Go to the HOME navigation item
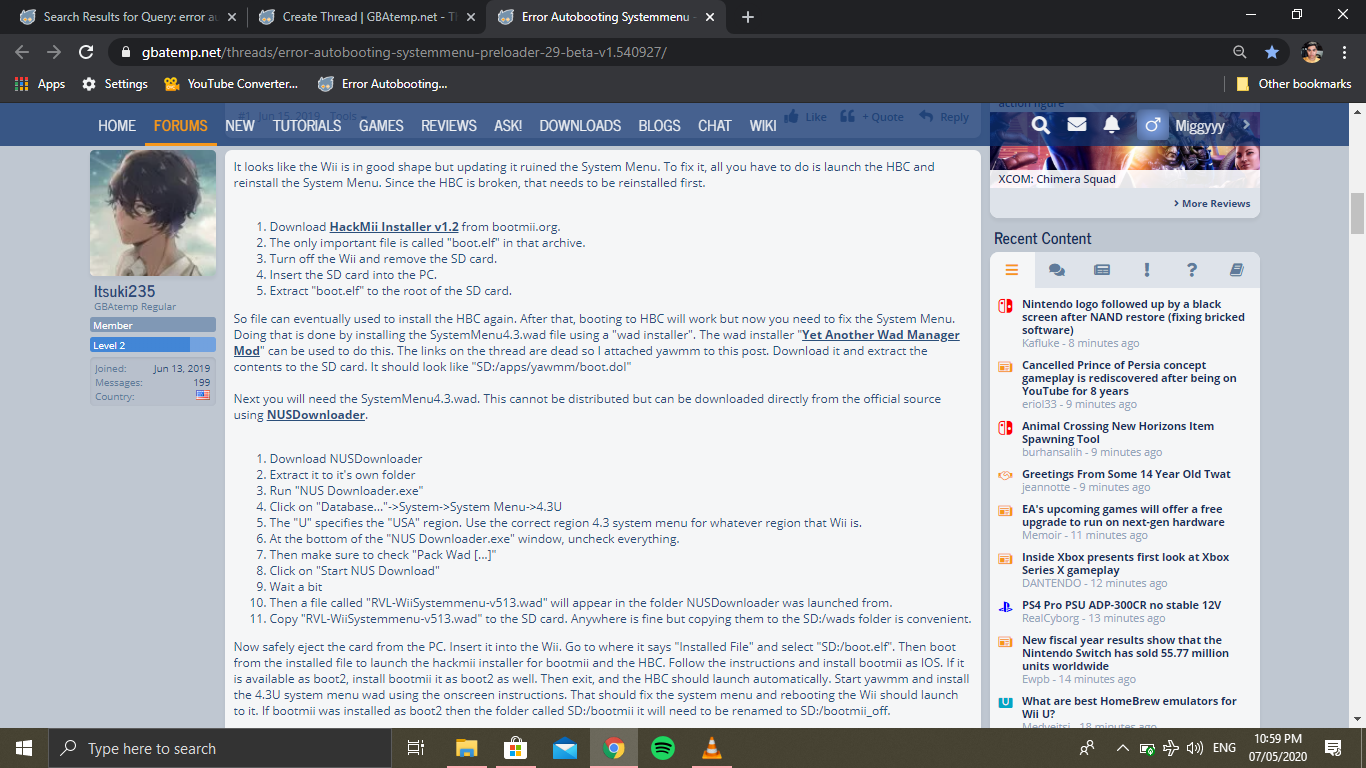The image size is (1366, 768). (117, 125)
